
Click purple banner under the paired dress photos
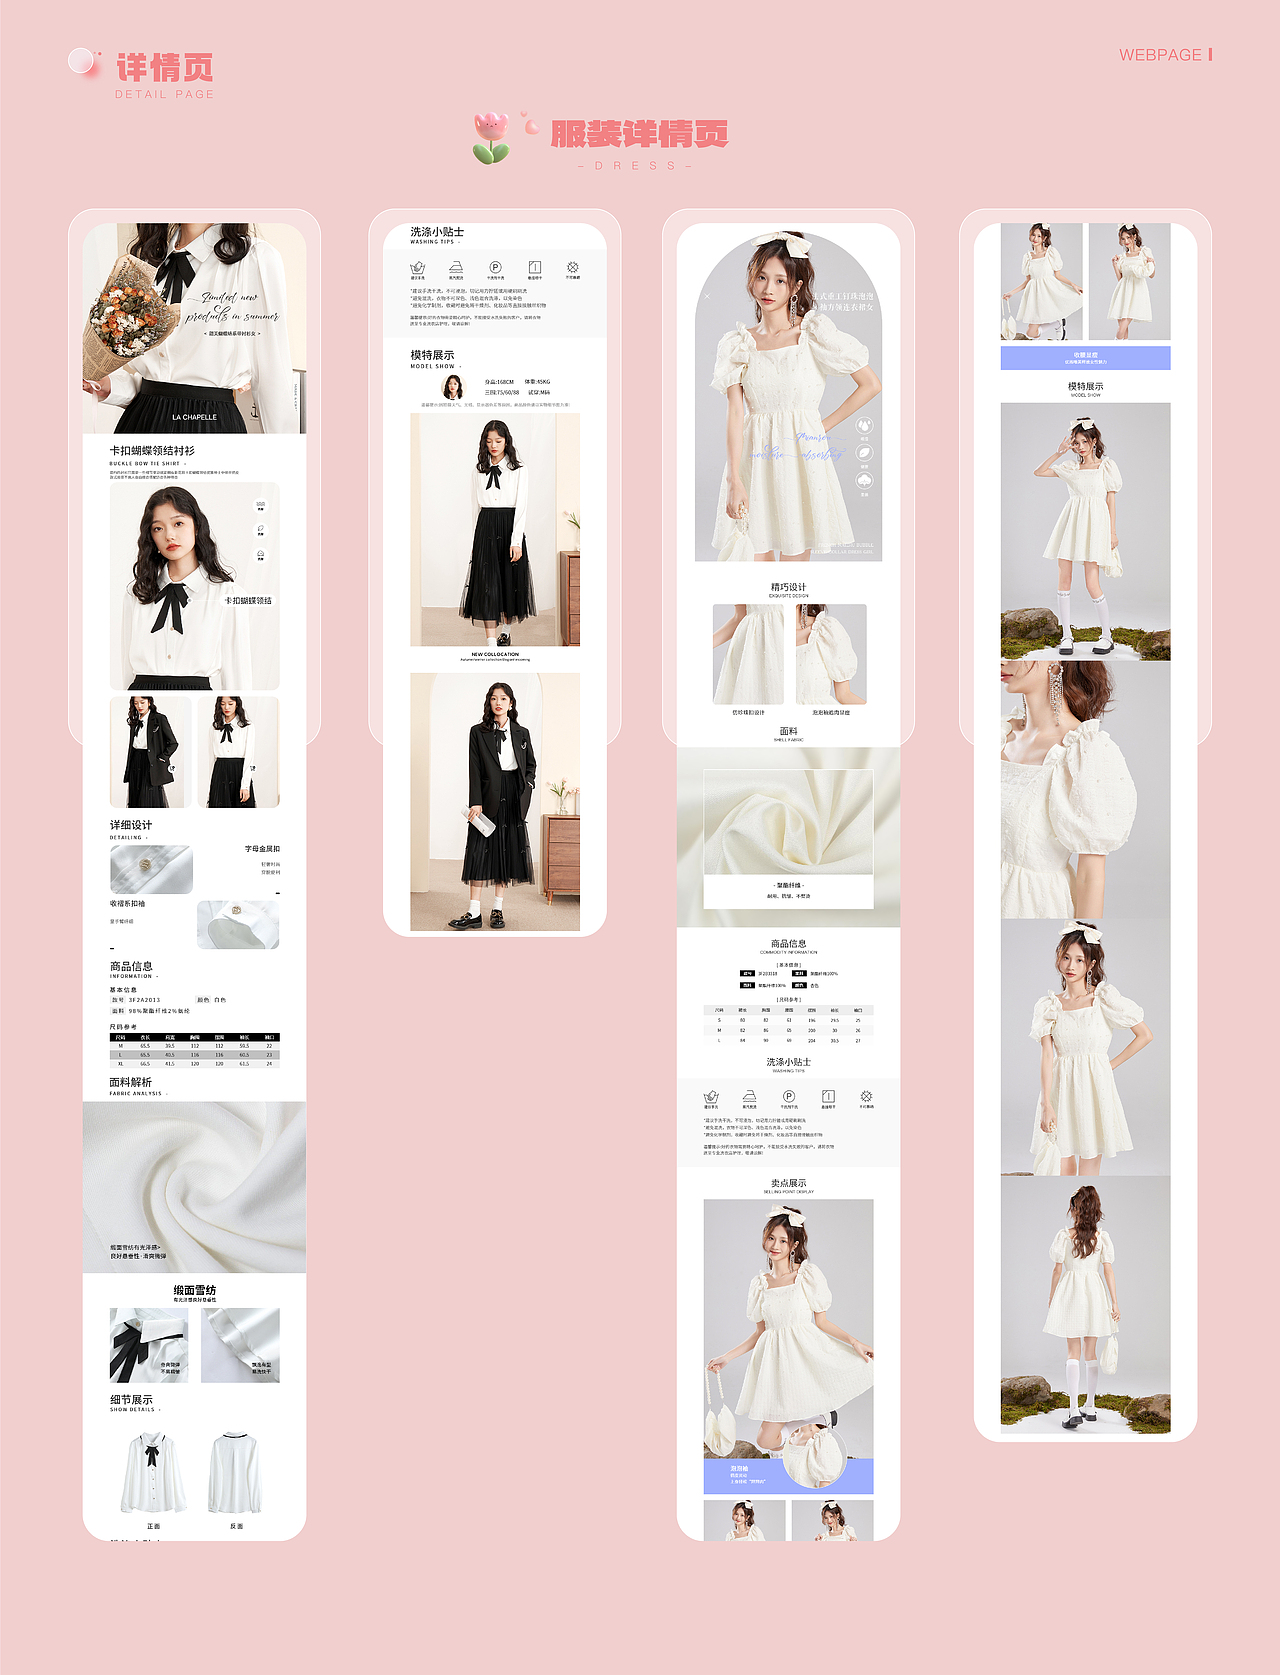1085,358
